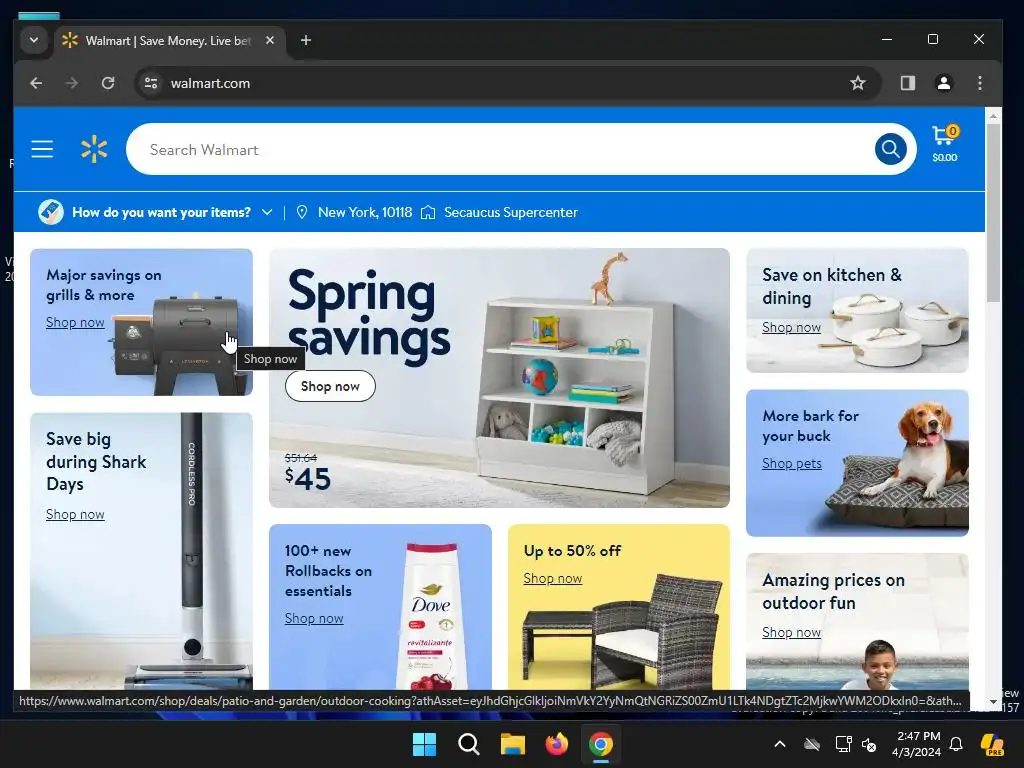Expand How do you want your items
Image resolution: width=1024 pixels, height=768 pixels.
[267, 212]
